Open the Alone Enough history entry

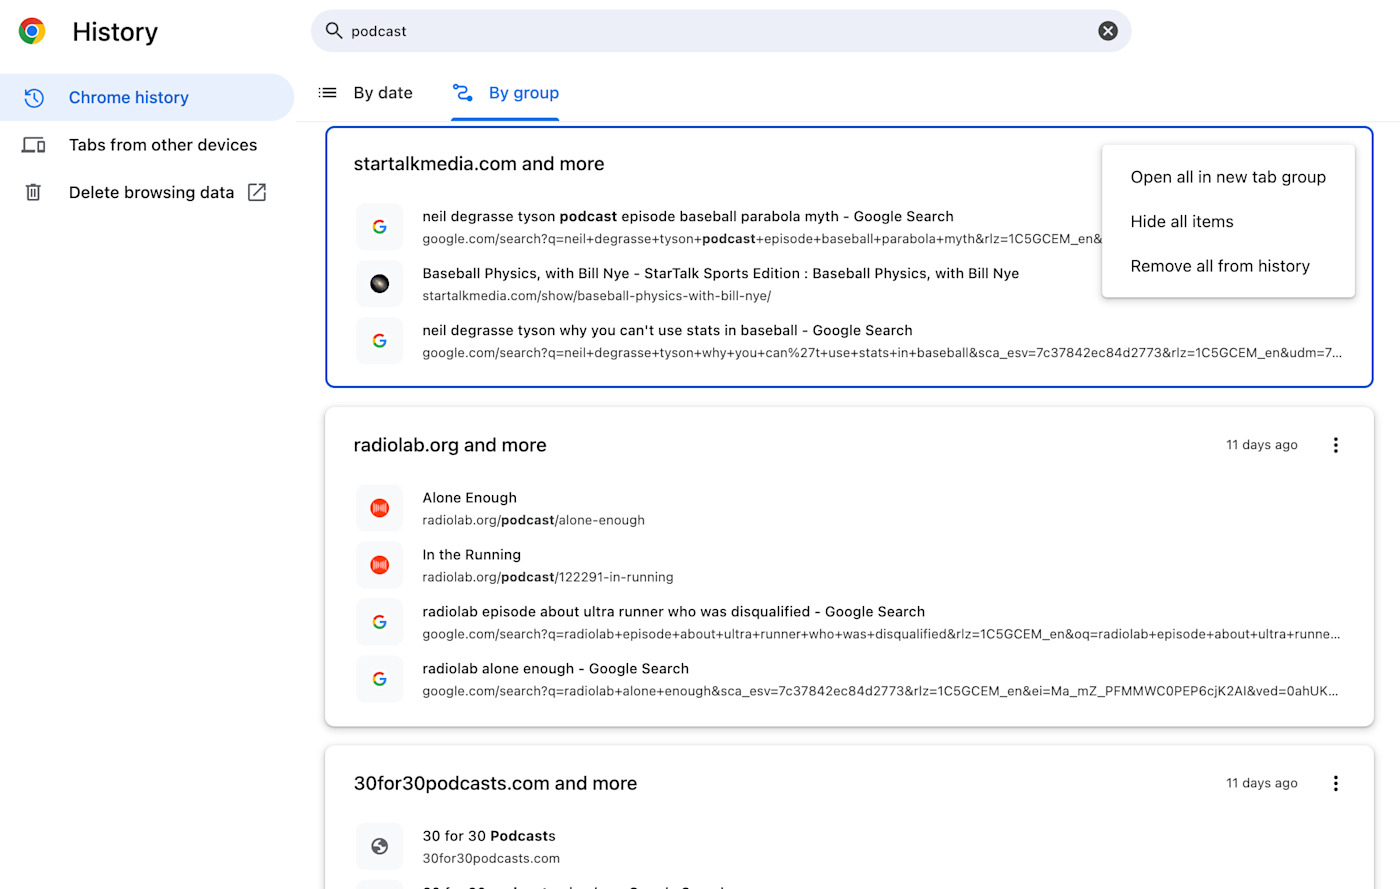[469, 498]
